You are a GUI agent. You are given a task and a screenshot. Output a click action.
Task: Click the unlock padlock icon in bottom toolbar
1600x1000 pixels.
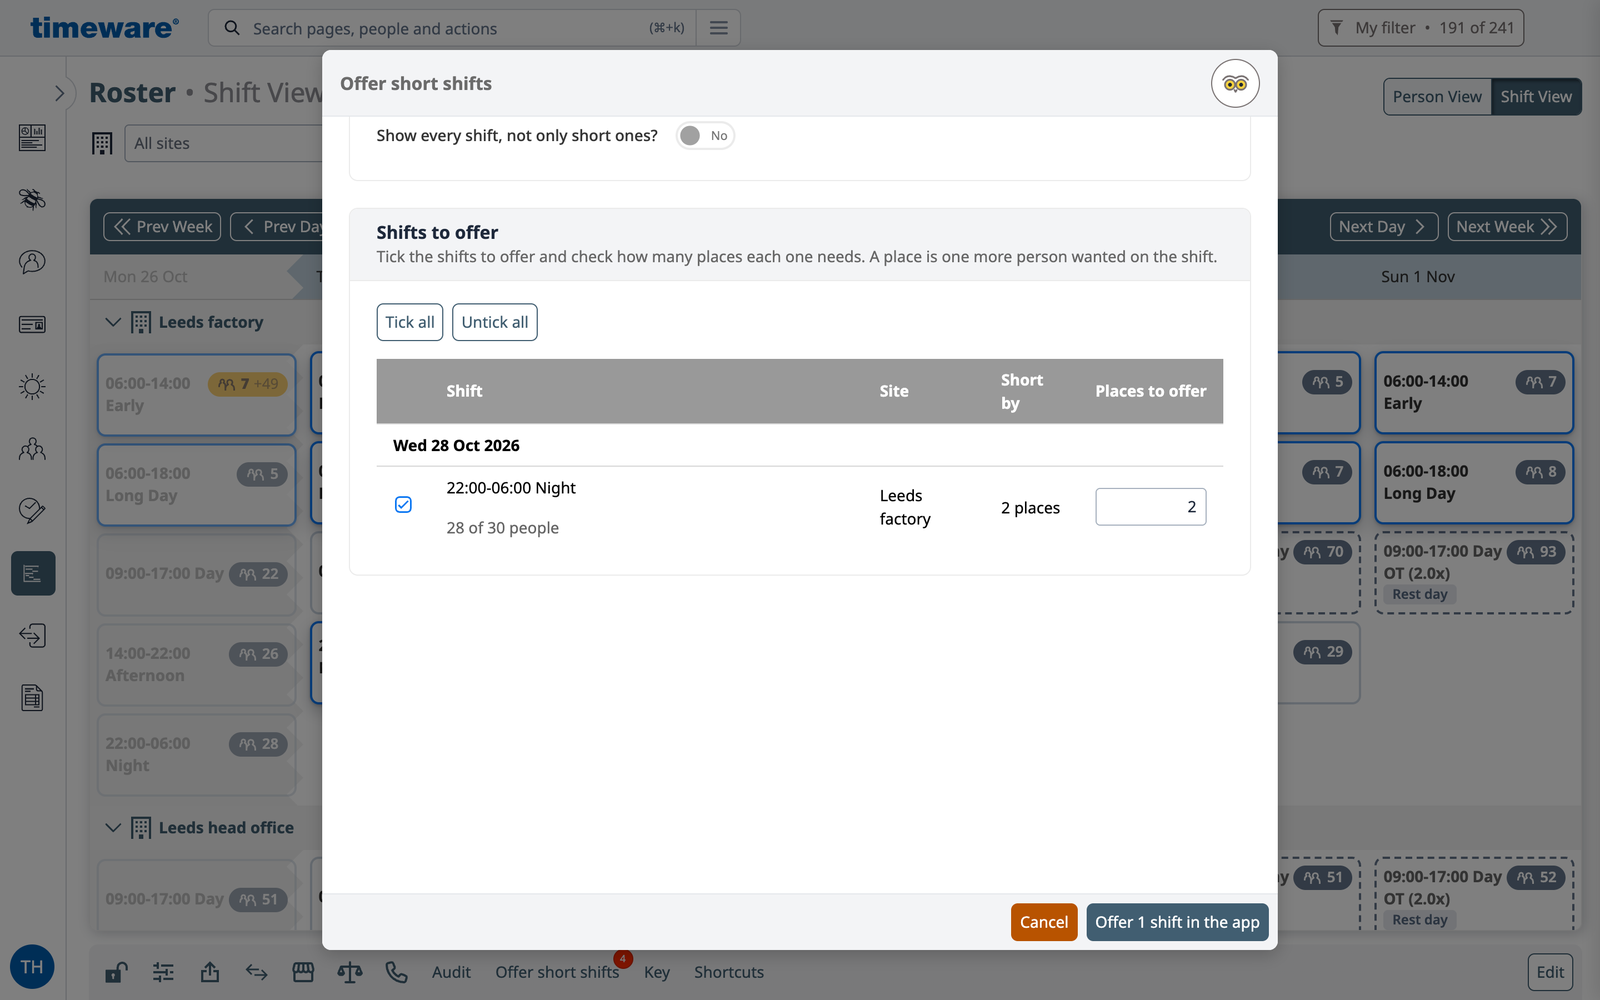116,972
